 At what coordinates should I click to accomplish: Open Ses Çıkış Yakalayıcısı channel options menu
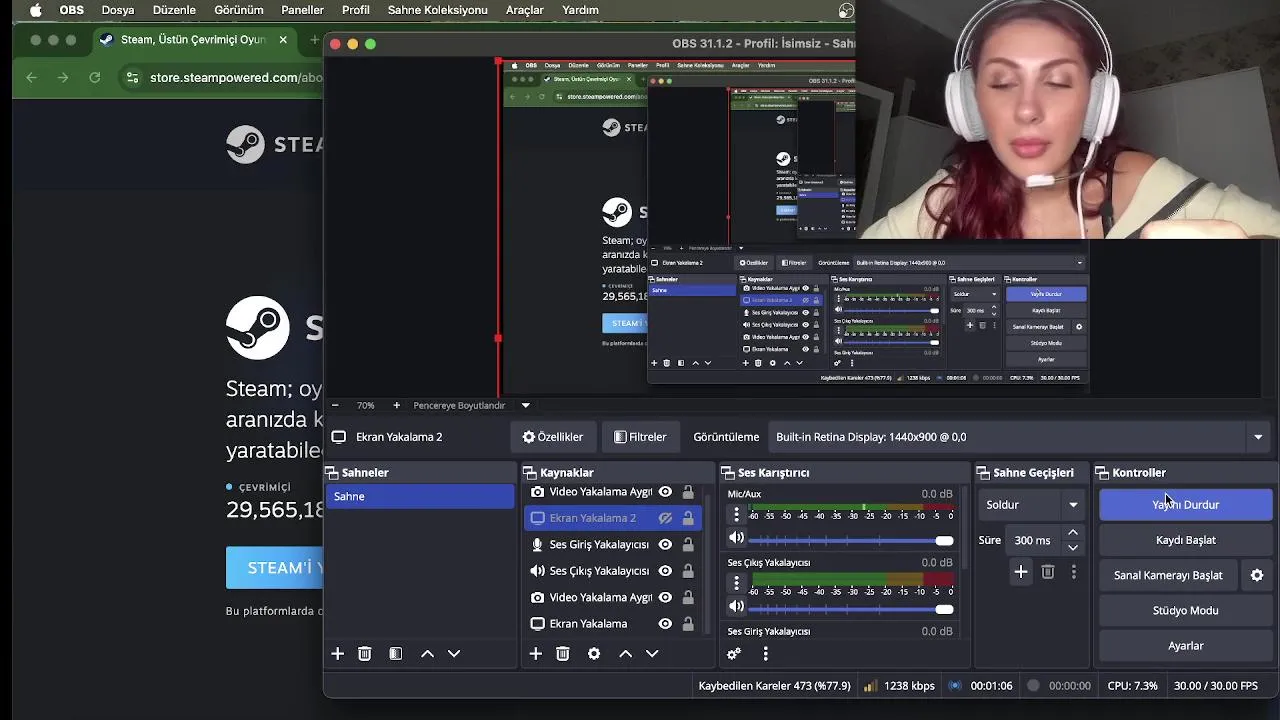coord(737,583)
